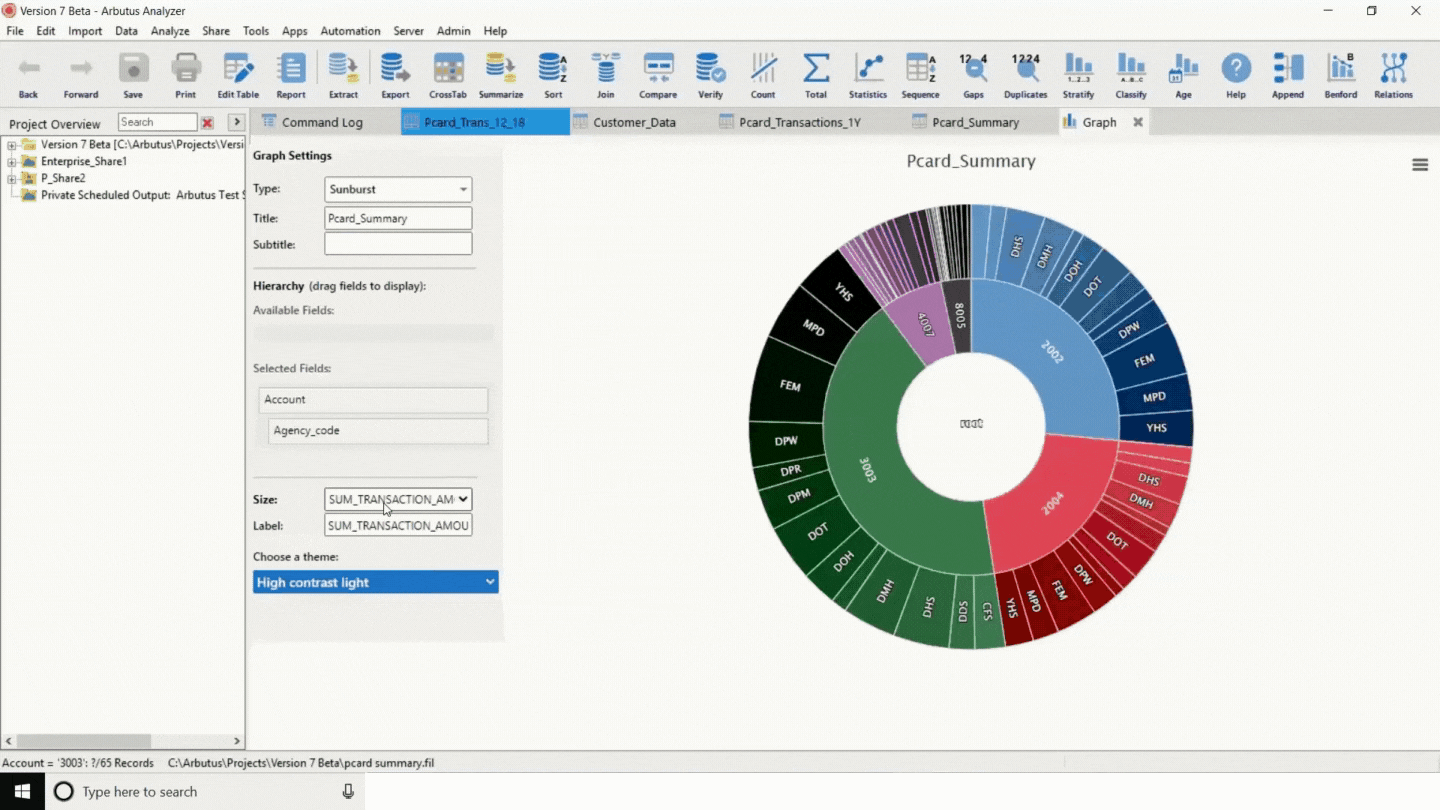Image resolution: width=1440 pixels, height=810 pixels.
Task: Open the graph Type dropdown
Action: tap(398, 189)
